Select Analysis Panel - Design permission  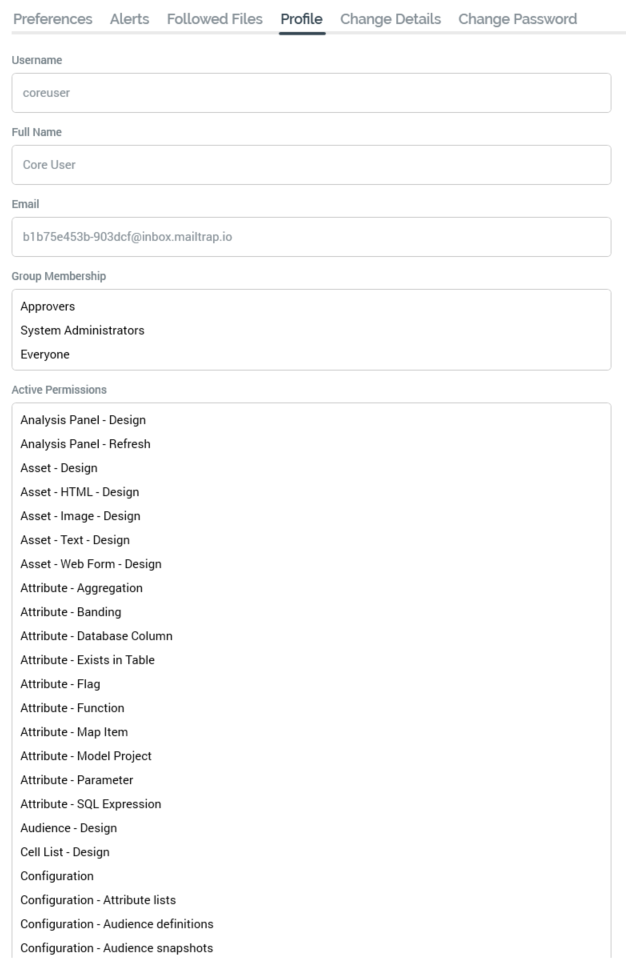[83, 420]
